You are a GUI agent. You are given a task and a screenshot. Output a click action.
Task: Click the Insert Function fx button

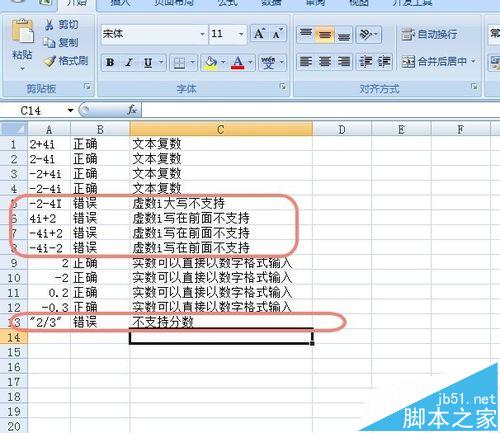tap(132, 110)
